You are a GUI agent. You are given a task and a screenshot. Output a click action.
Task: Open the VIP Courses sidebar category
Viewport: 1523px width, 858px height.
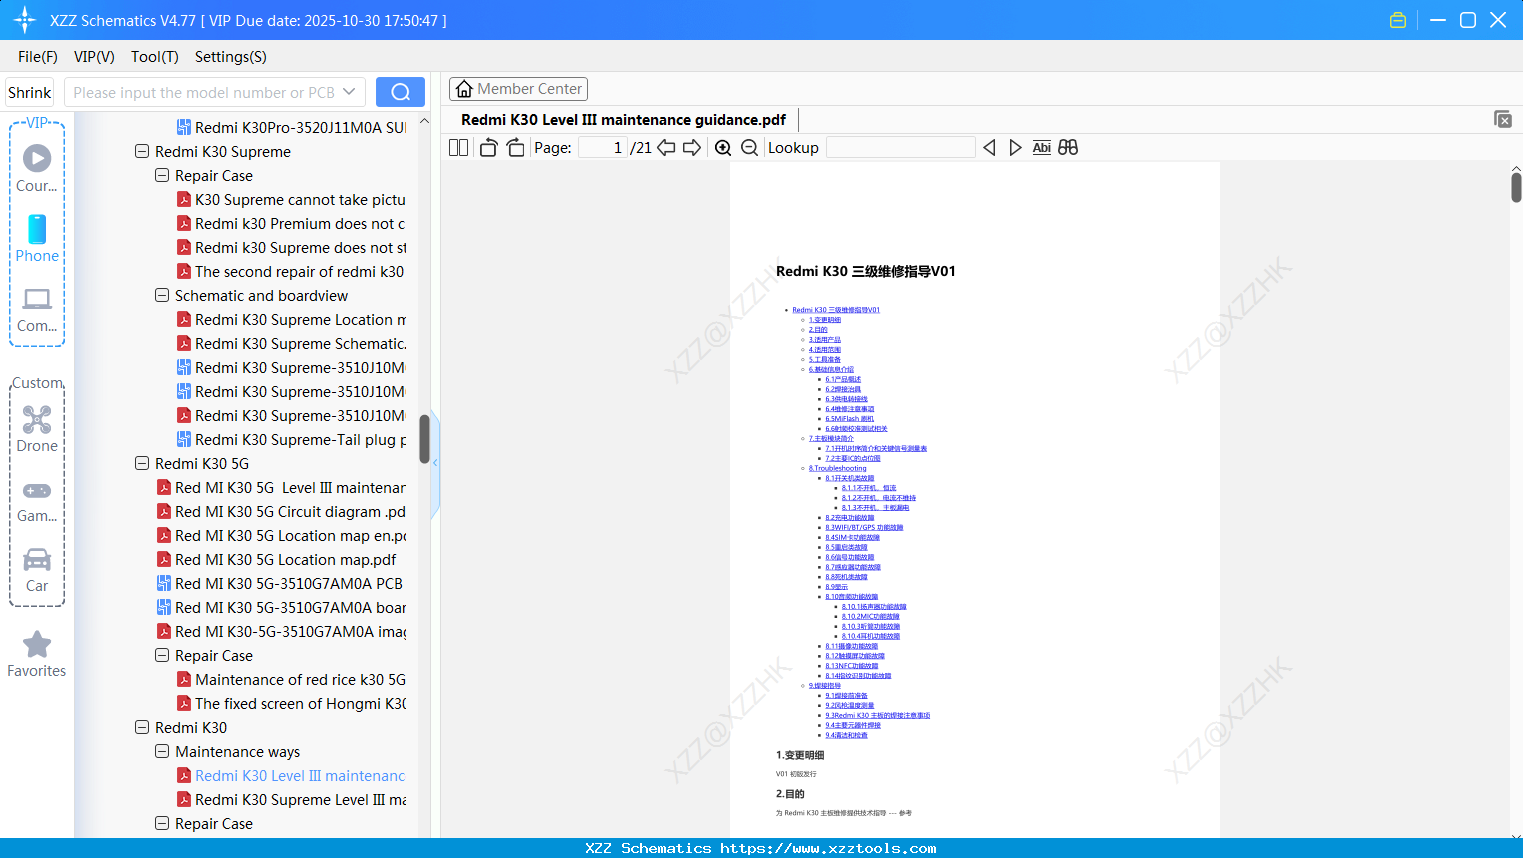click(37, 168)
